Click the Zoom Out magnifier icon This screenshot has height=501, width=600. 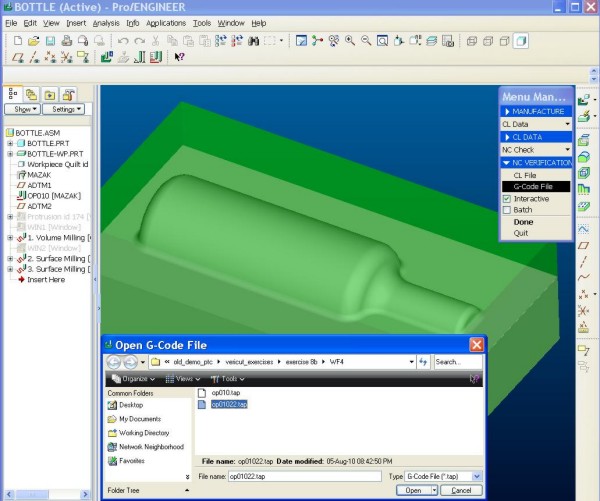click(x=366, y=41)
